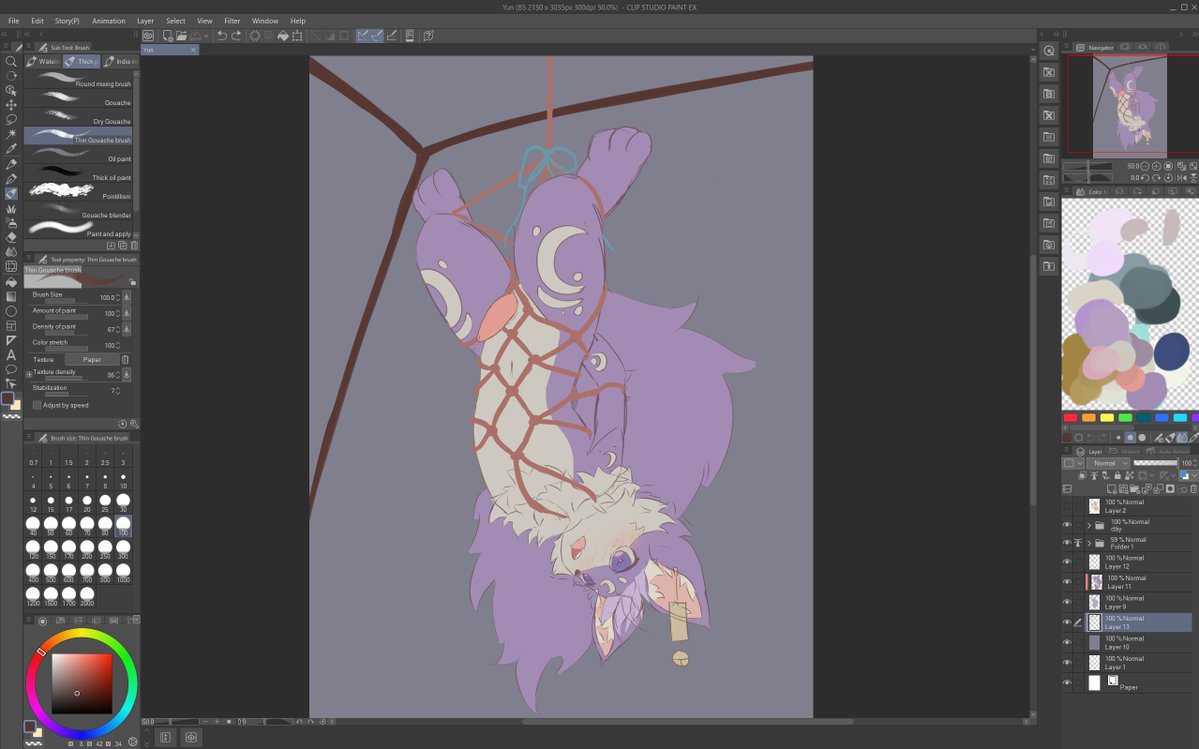Open the File menu
This screenshot has height=749, width=1199.
coord(13,21)
